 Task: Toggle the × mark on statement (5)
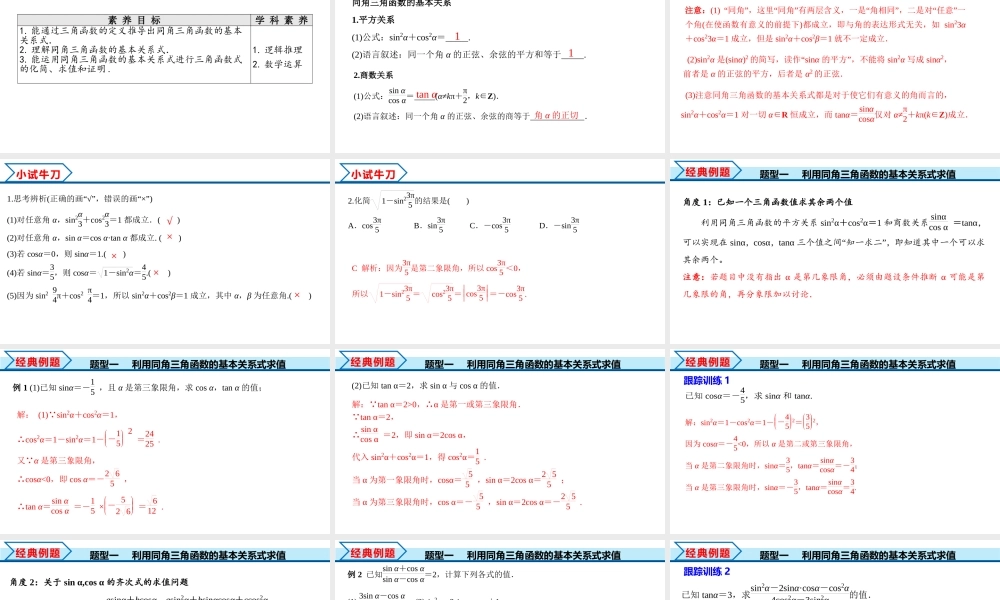click(296, 294)
